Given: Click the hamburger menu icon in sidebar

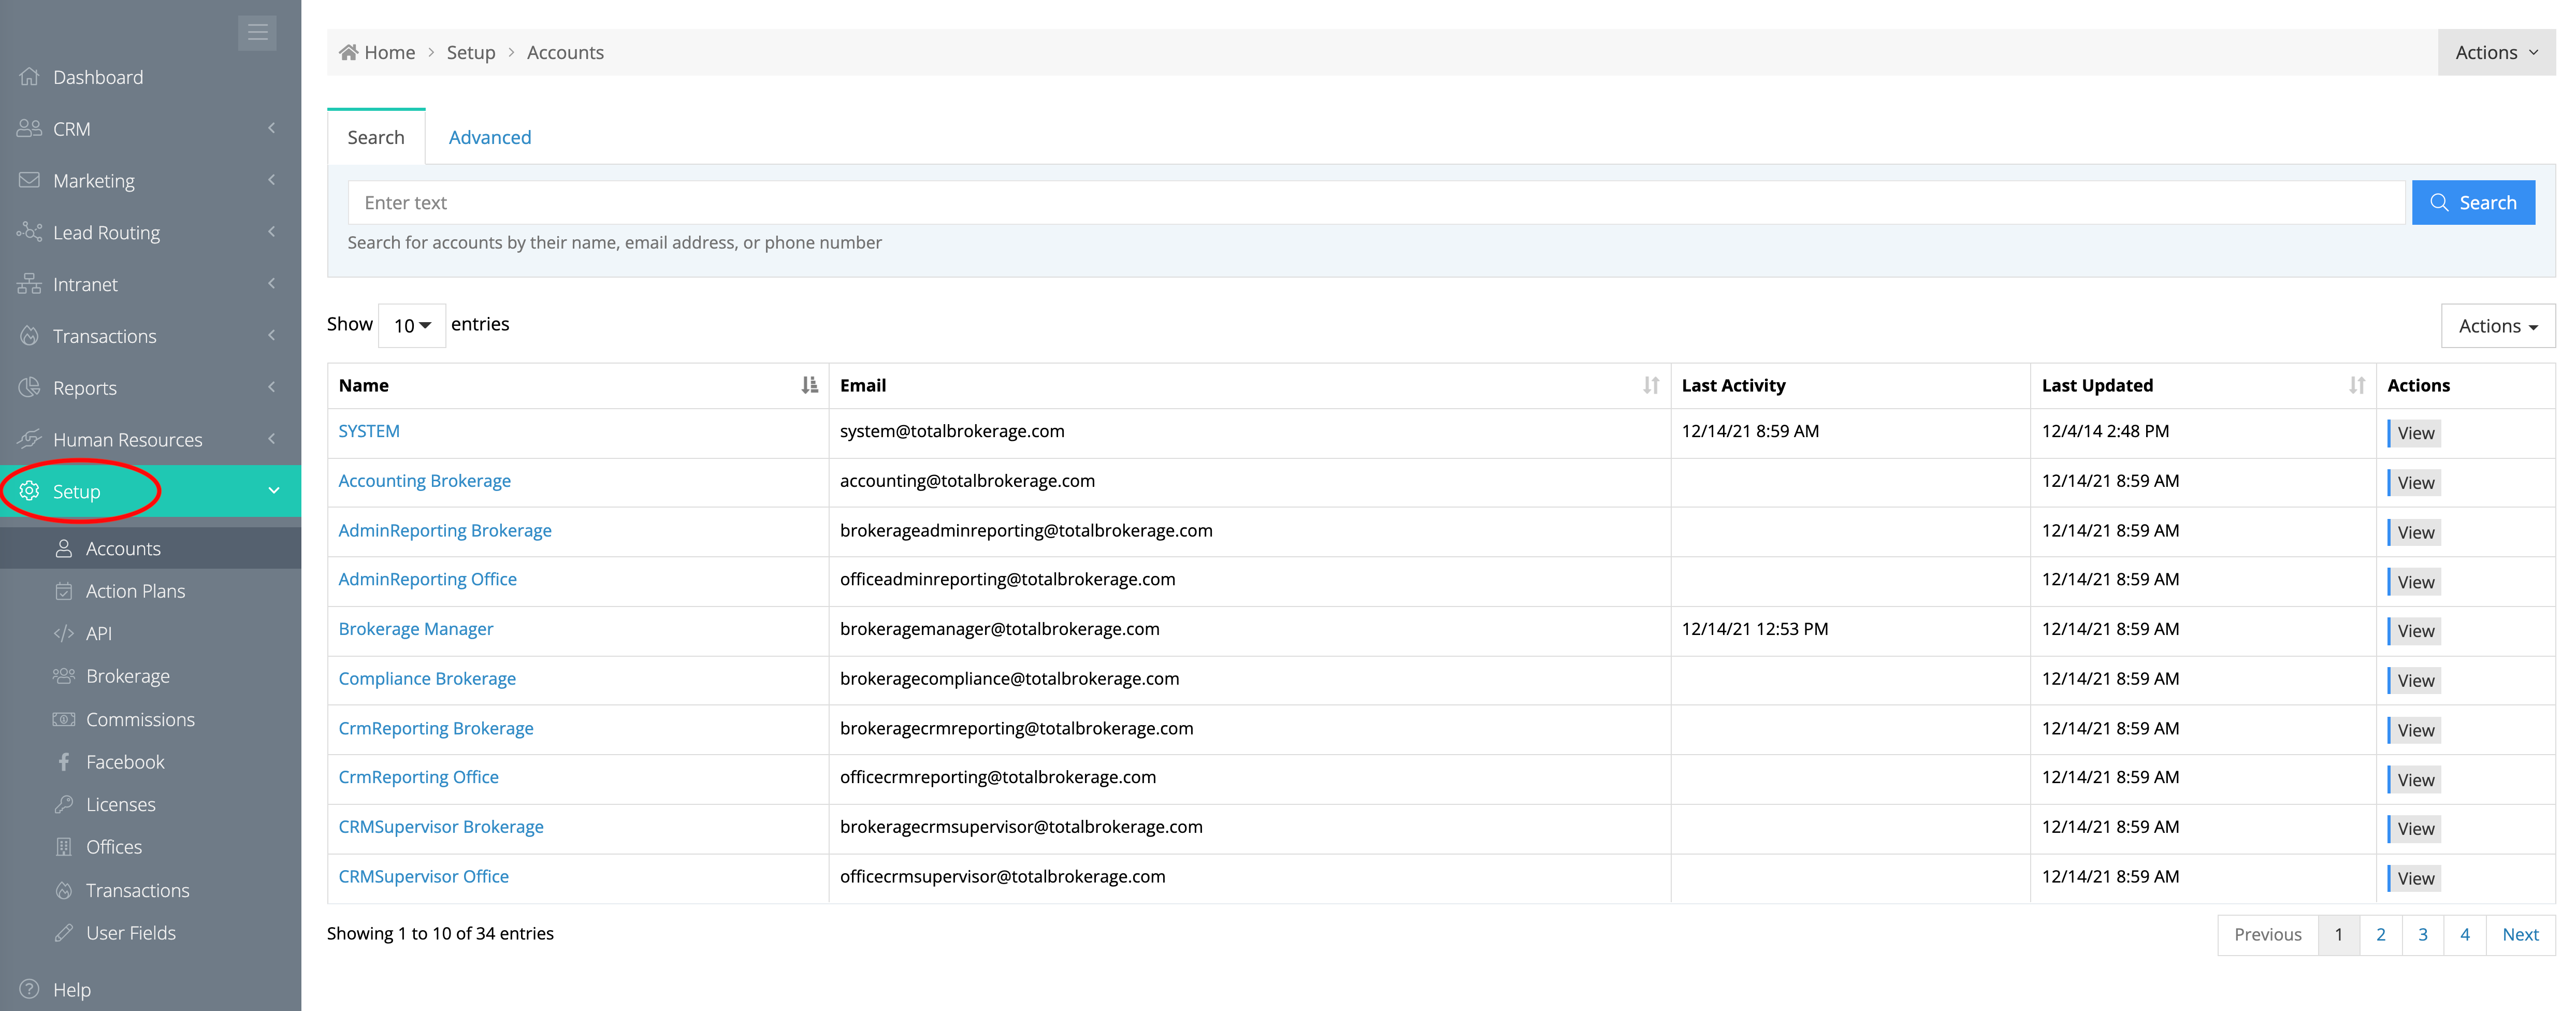Looking at the screenshot, I should tap(257, 33).
